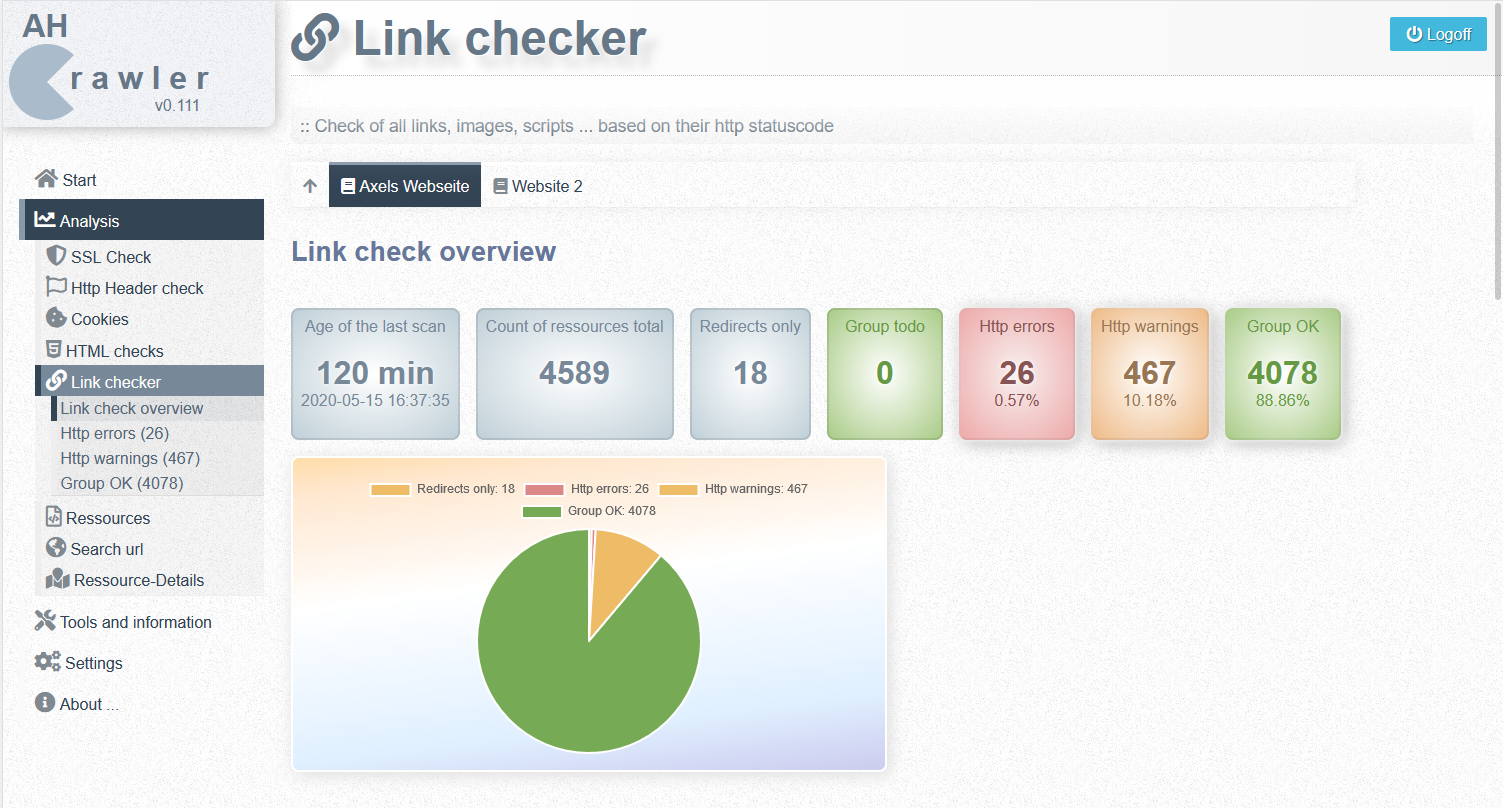Screen dimensions: 1503x808
Task: Open the About ... sidebar section
Action: (77, 704)
